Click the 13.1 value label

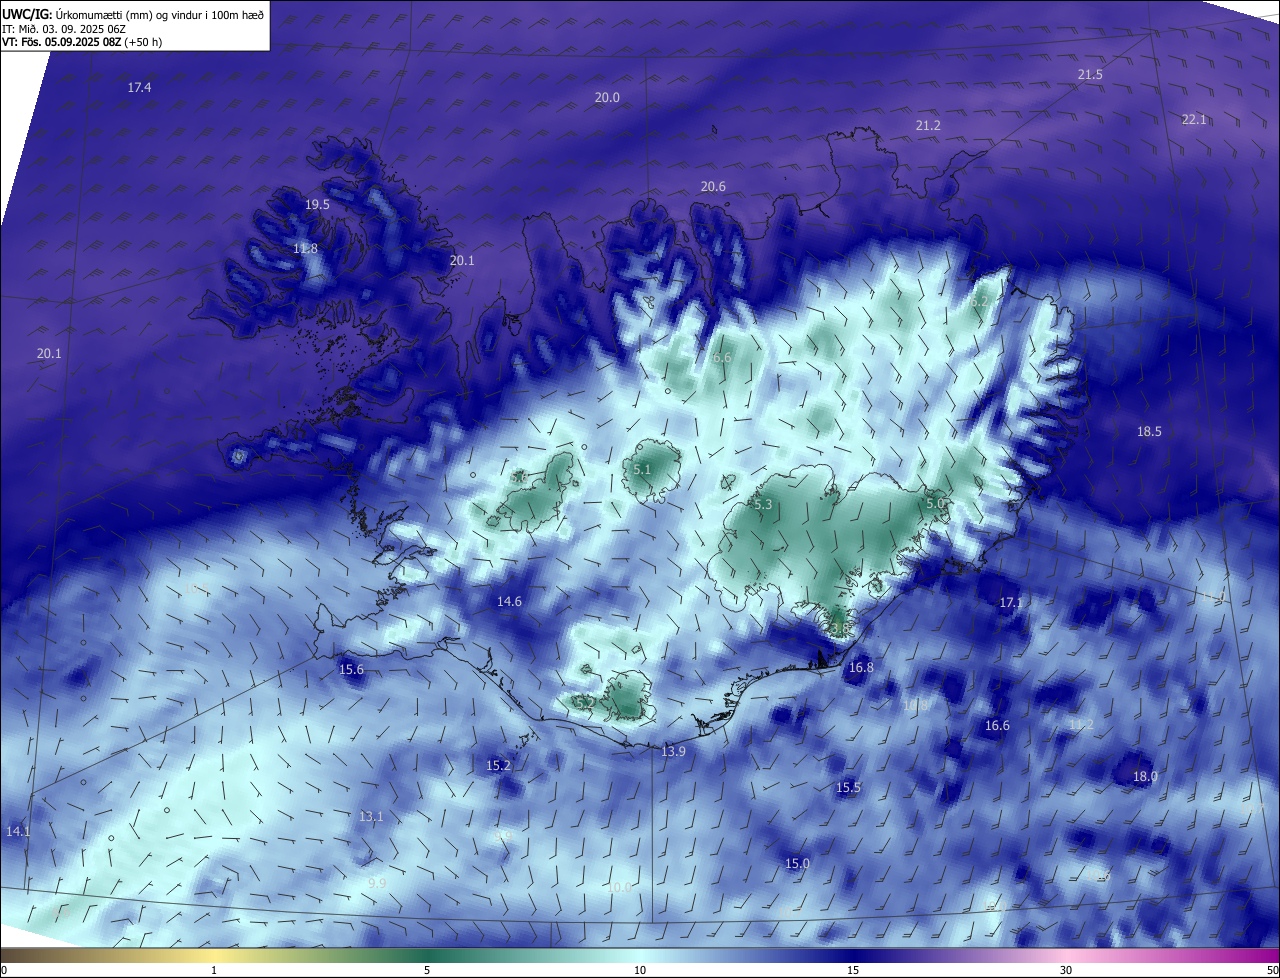[371, 817]
